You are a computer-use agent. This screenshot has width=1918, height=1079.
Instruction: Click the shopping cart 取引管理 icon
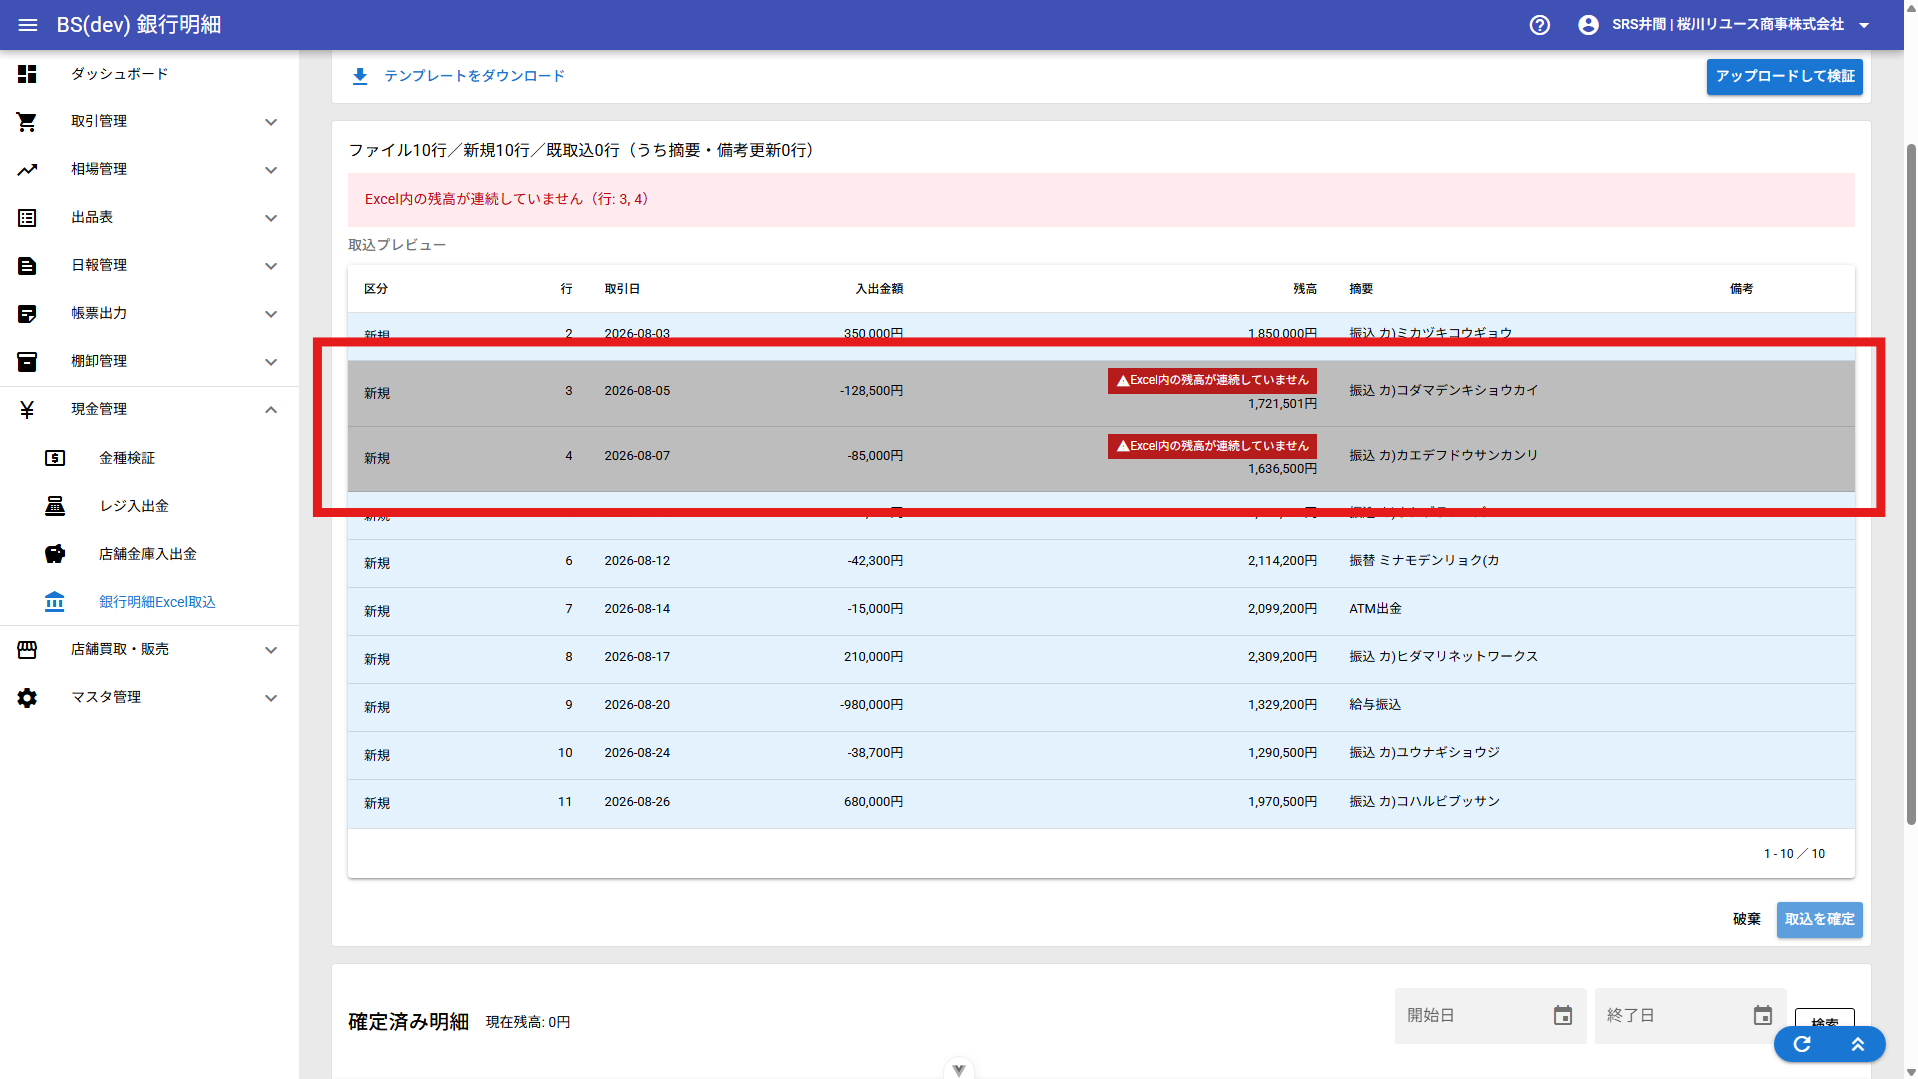tap(27, 122)
